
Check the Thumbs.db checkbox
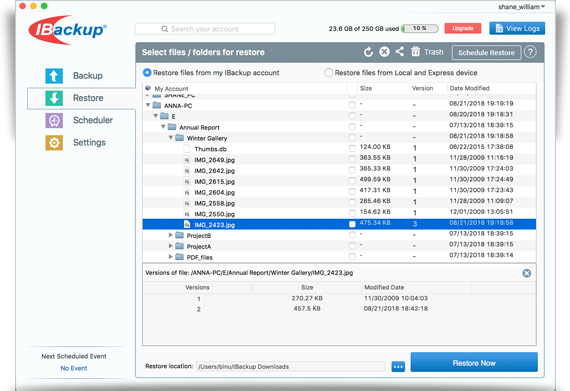(352, 149)
